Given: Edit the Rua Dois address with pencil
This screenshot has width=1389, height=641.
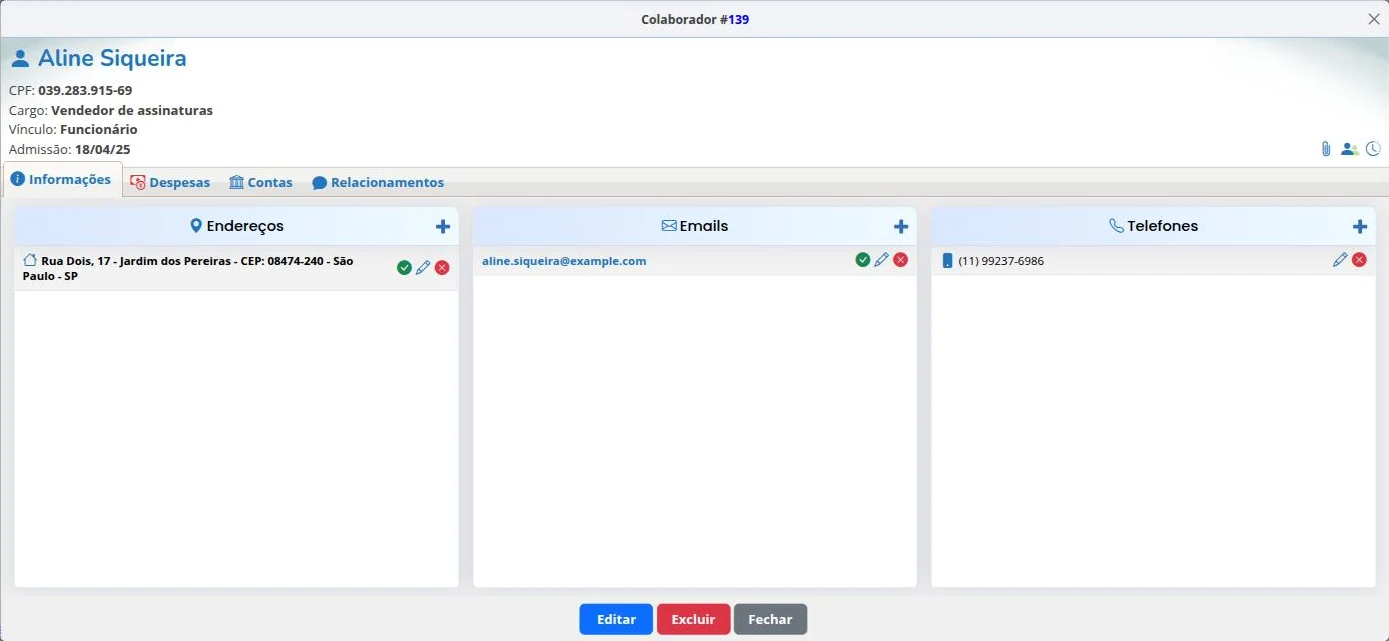Looking at the screenshot, I should (x=423, y=268).
